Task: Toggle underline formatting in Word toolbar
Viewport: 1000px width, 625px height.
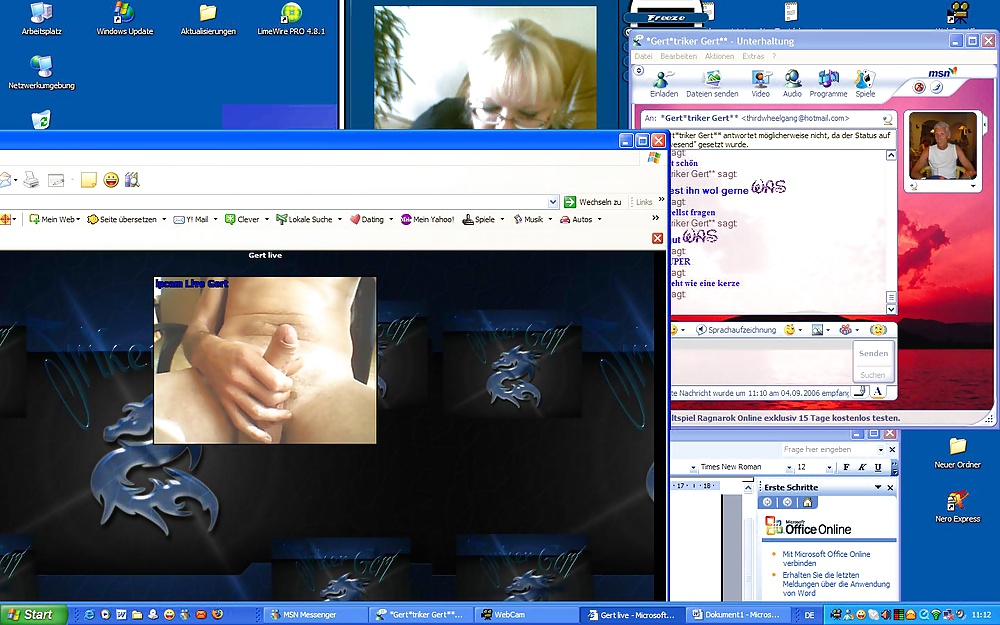Action: (878, 467)
